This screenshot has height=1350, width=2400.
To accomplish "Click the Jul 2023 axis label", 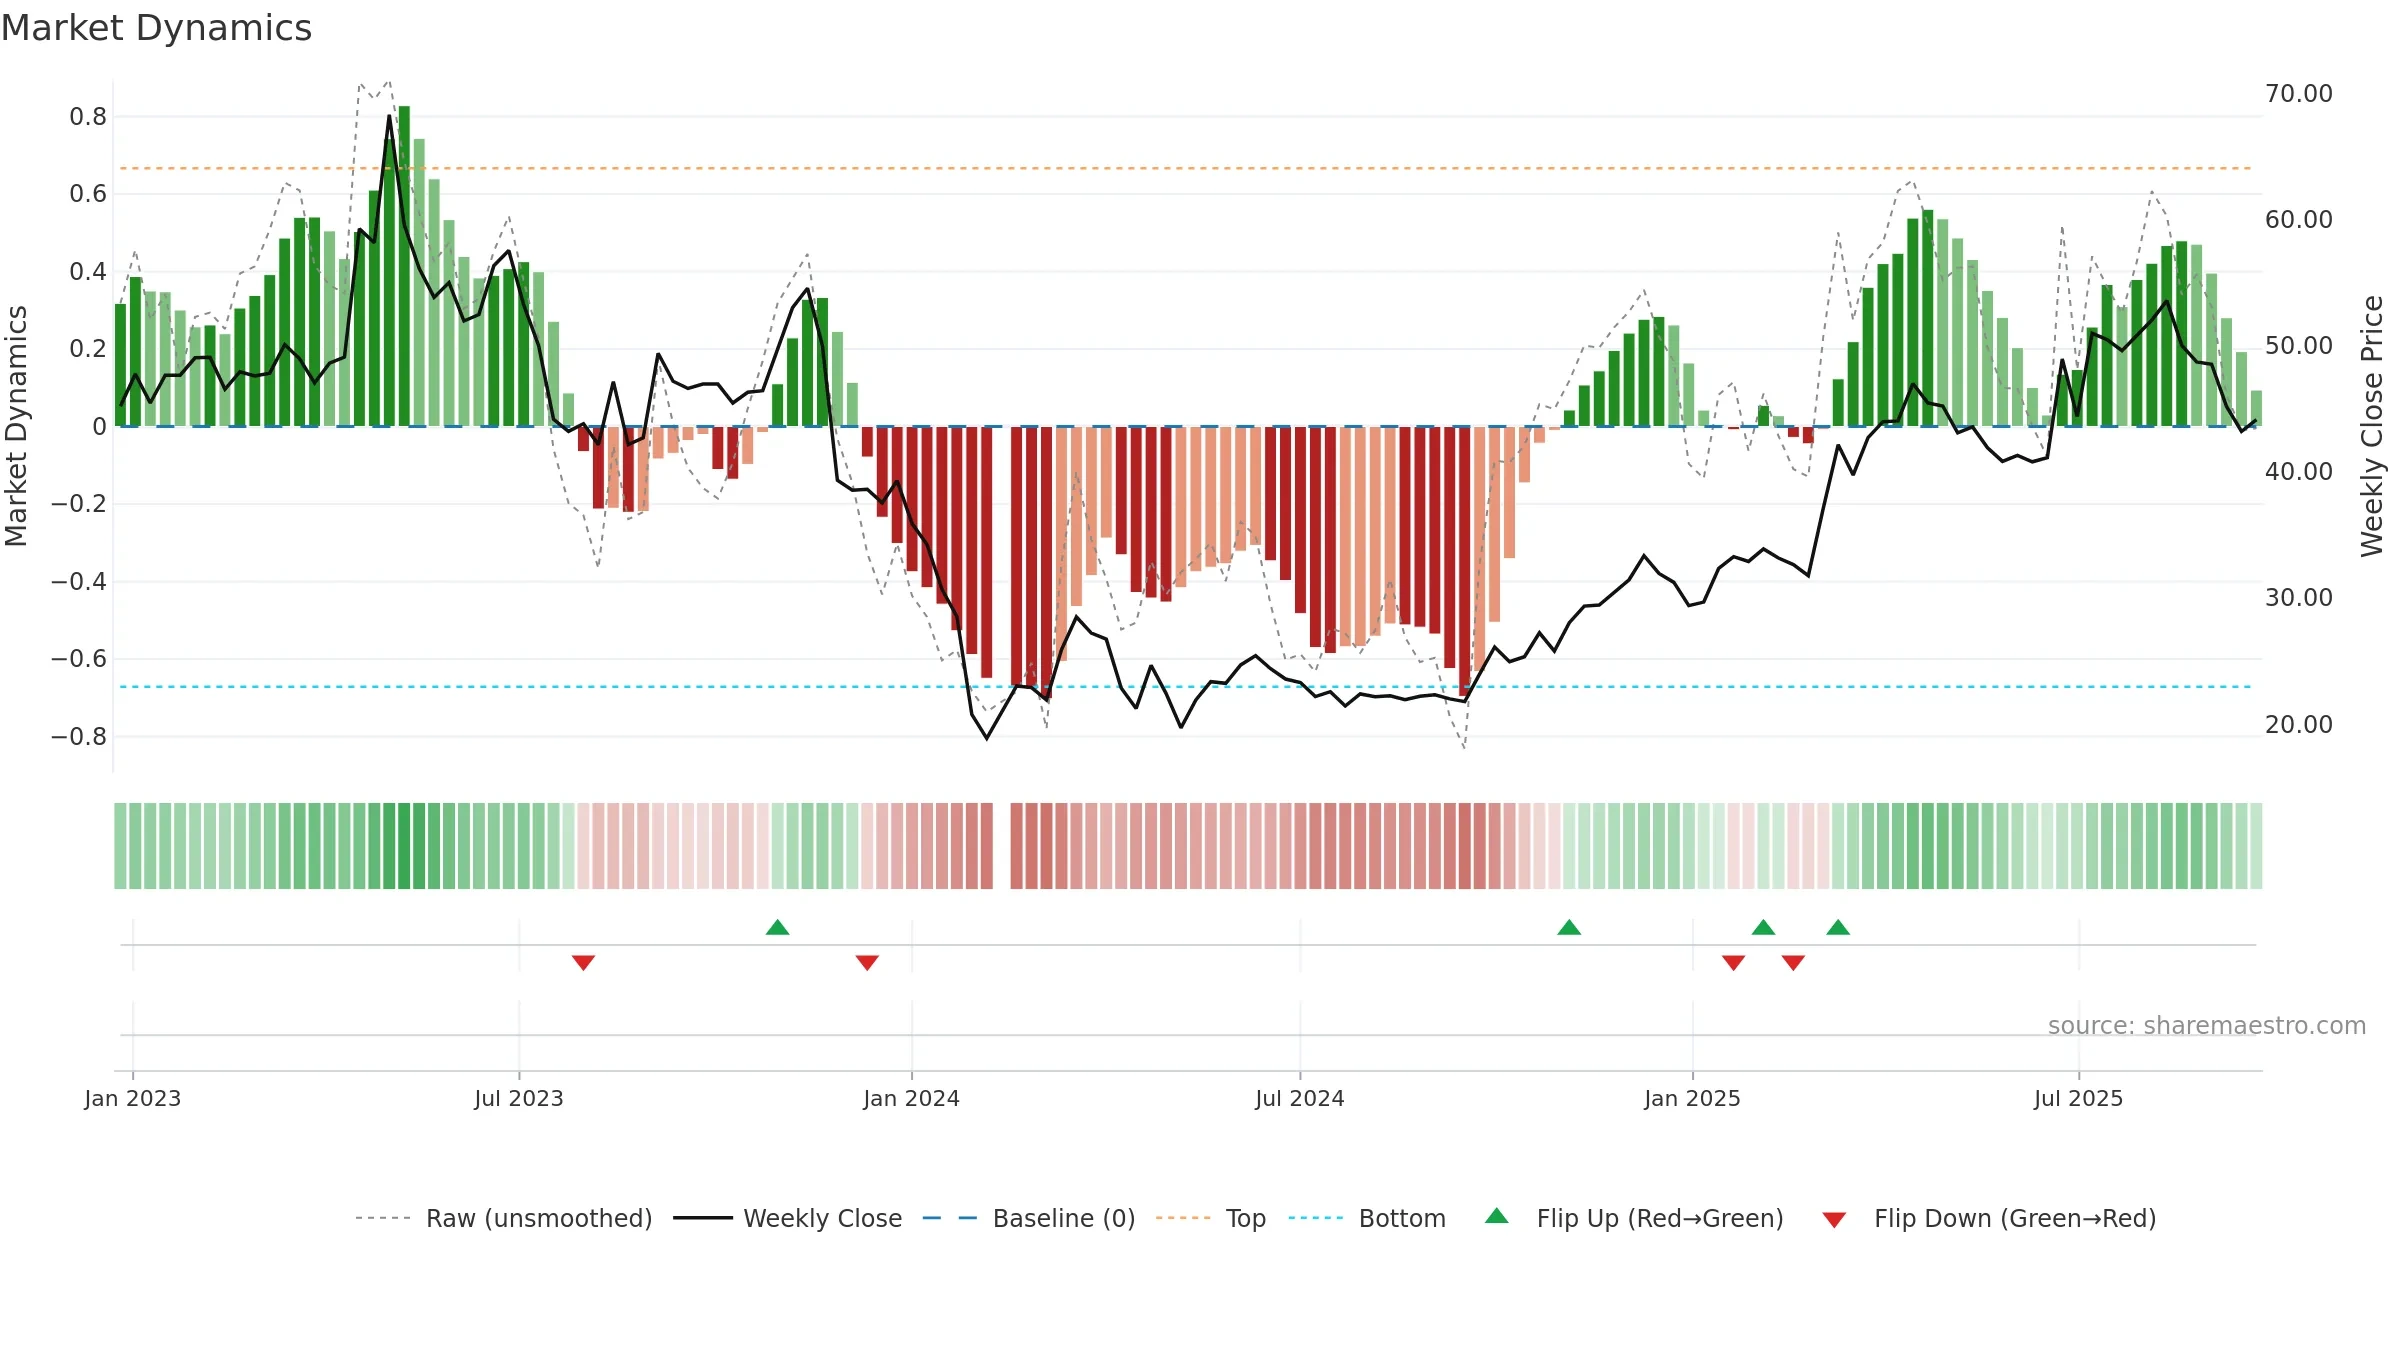I will pyautogui.click(x=519, y=1098).
